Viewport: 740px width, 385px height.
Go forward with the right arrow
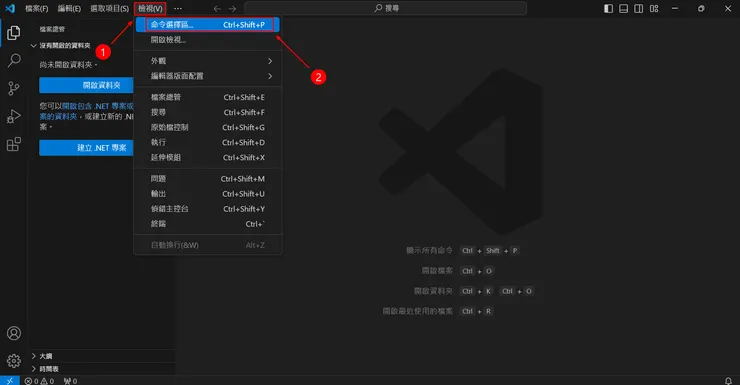(232, 8)
